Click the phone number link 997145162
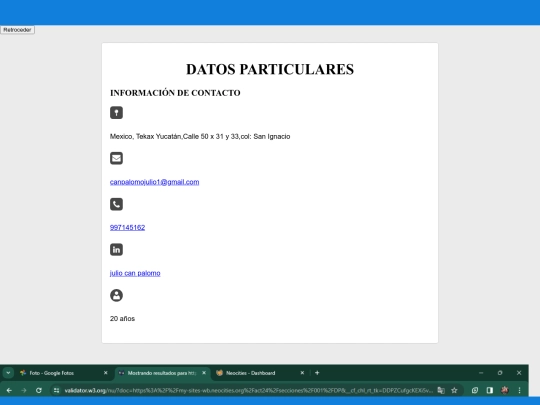 (x=127, y=227)
